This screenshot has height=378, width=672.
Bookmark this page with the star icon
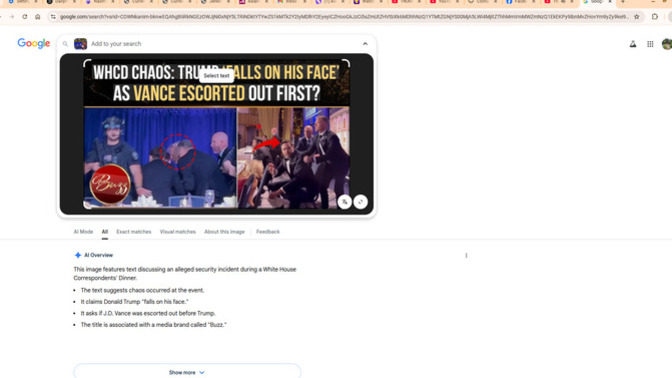[637, 17]
